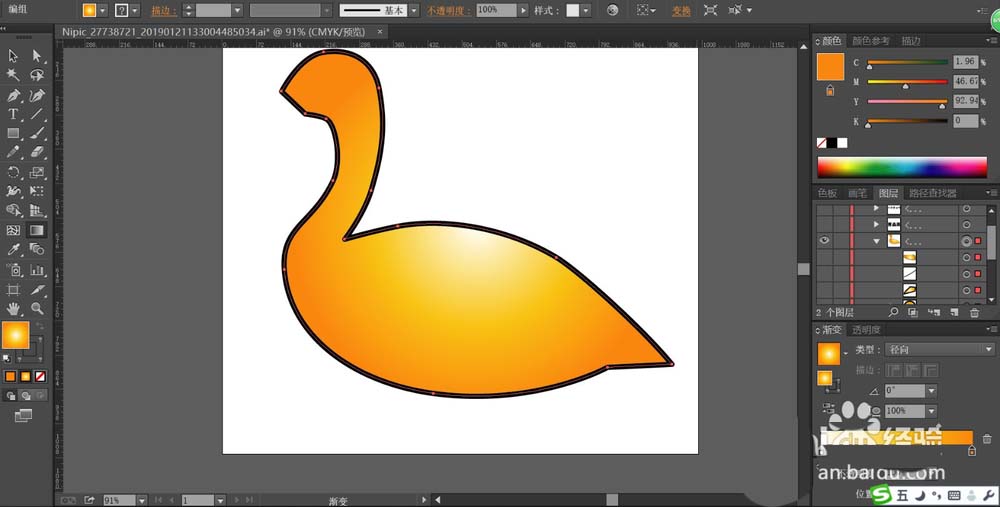Image resolution: width=1000 pixels, height=507 pixels.
Task: Expand the first collapsed layer row
Action: 876,209
